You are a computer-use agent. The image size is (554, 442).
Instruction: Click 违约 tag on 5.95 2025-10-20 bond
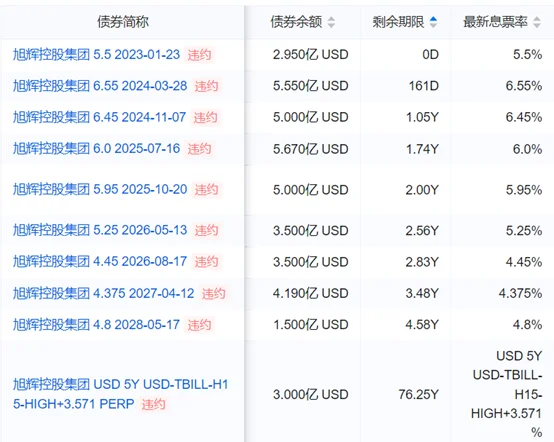206,190
